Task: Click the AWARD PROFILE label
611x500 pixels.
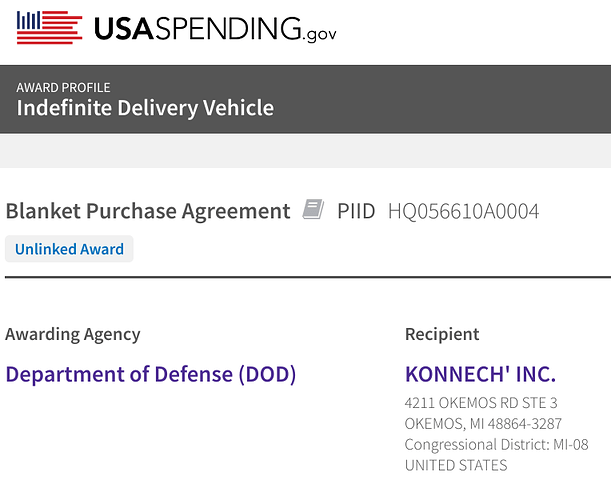Action: coord(63,87)
